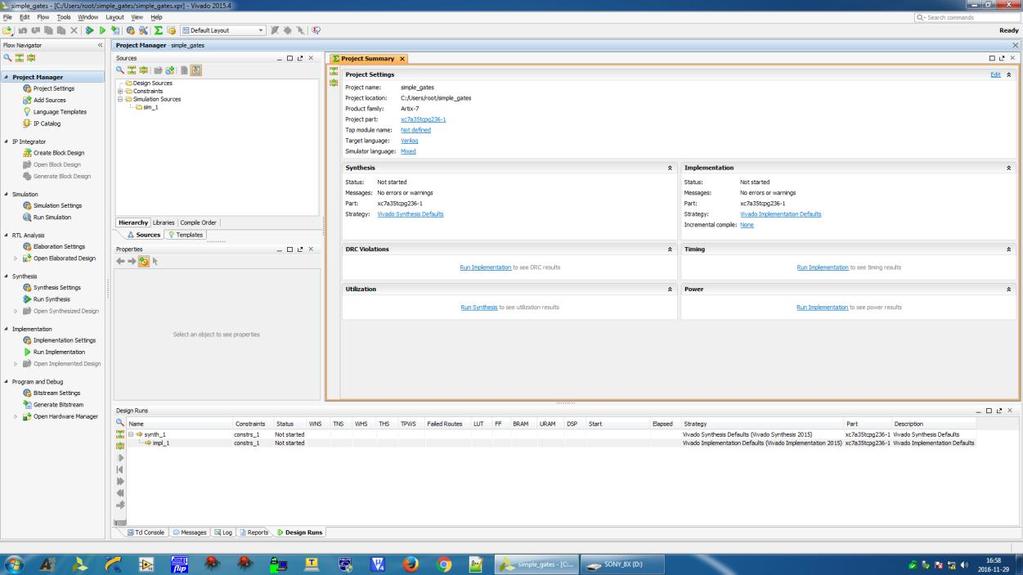Click the Vivado Synthesis Defaults strategy link

click(x=410, y=214)
